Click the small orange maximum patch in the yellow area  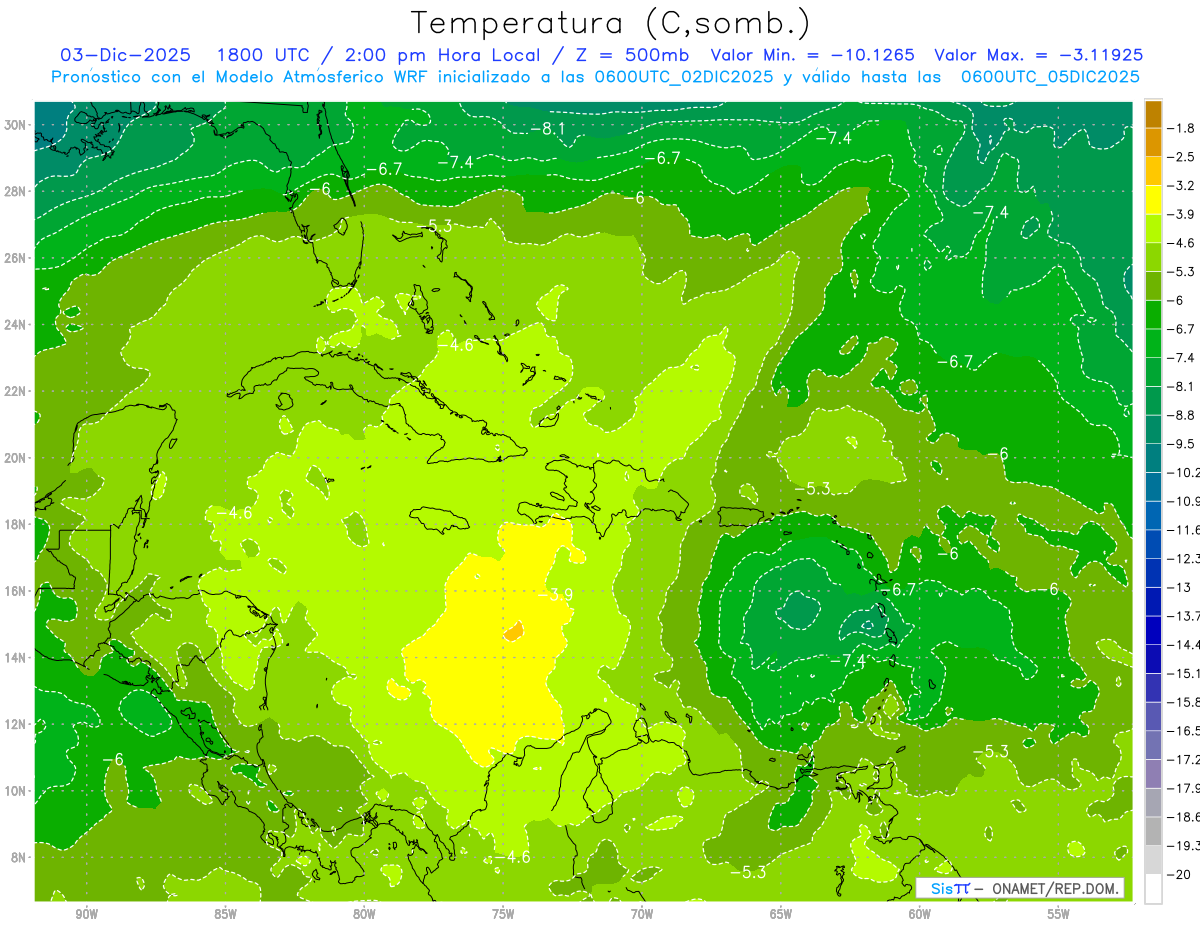(x=514, y=631)
